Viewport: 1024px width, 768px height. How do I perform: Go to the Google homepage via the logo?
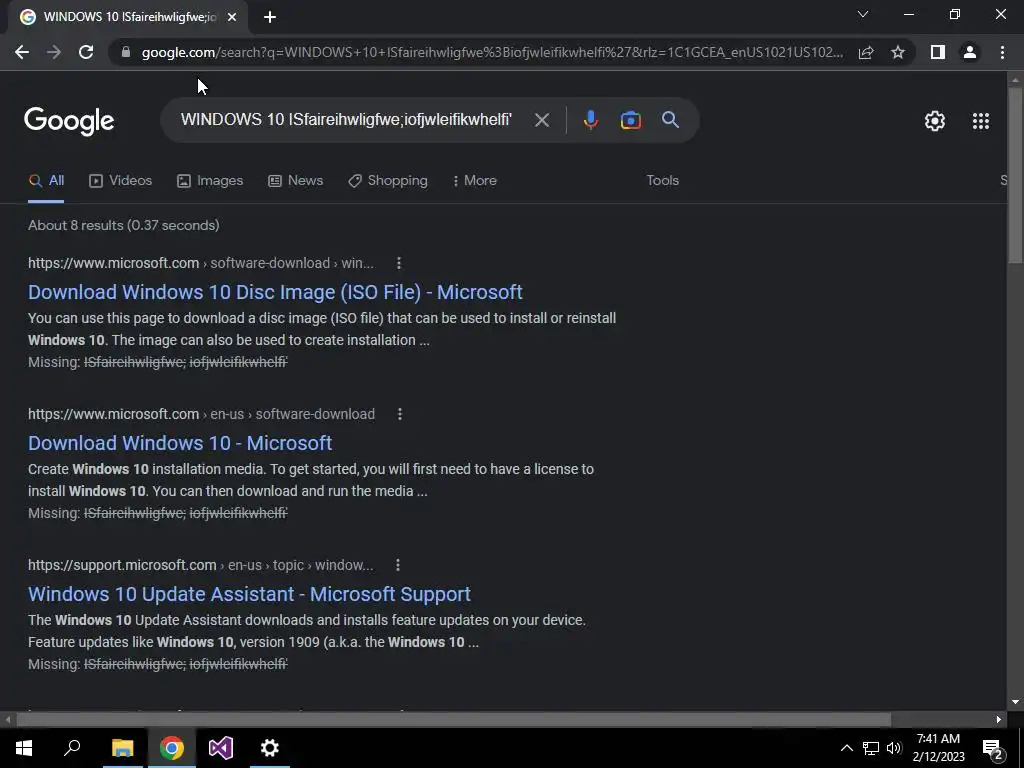(x=69, y=121)
